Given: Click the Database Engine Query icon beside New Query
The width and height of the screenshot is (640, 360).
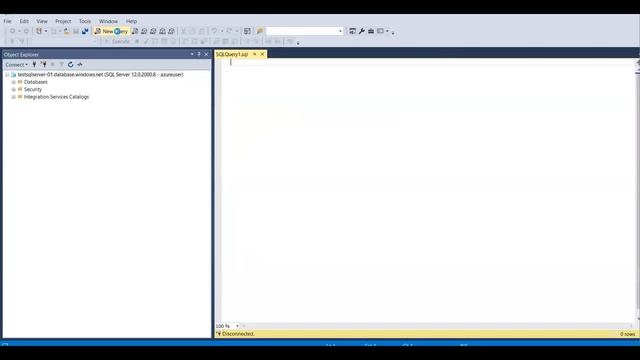Looking at the screenshot, I should point(135,31).
